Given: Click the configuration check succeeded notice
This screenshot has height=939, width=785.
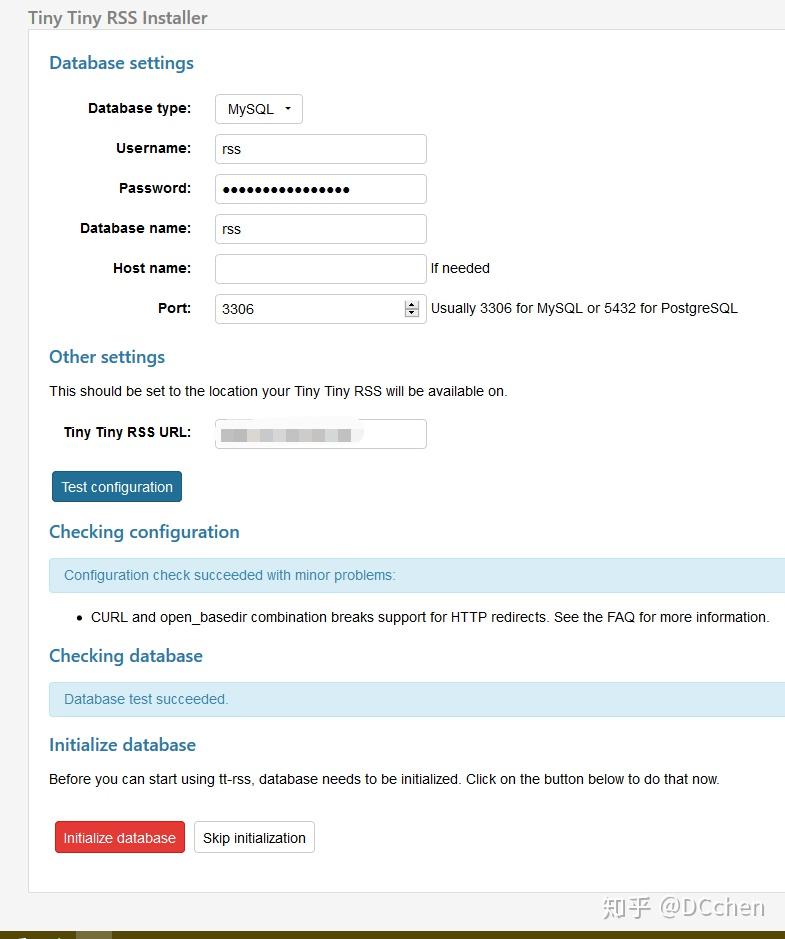Looking at the screenshot, I should 417,575.
